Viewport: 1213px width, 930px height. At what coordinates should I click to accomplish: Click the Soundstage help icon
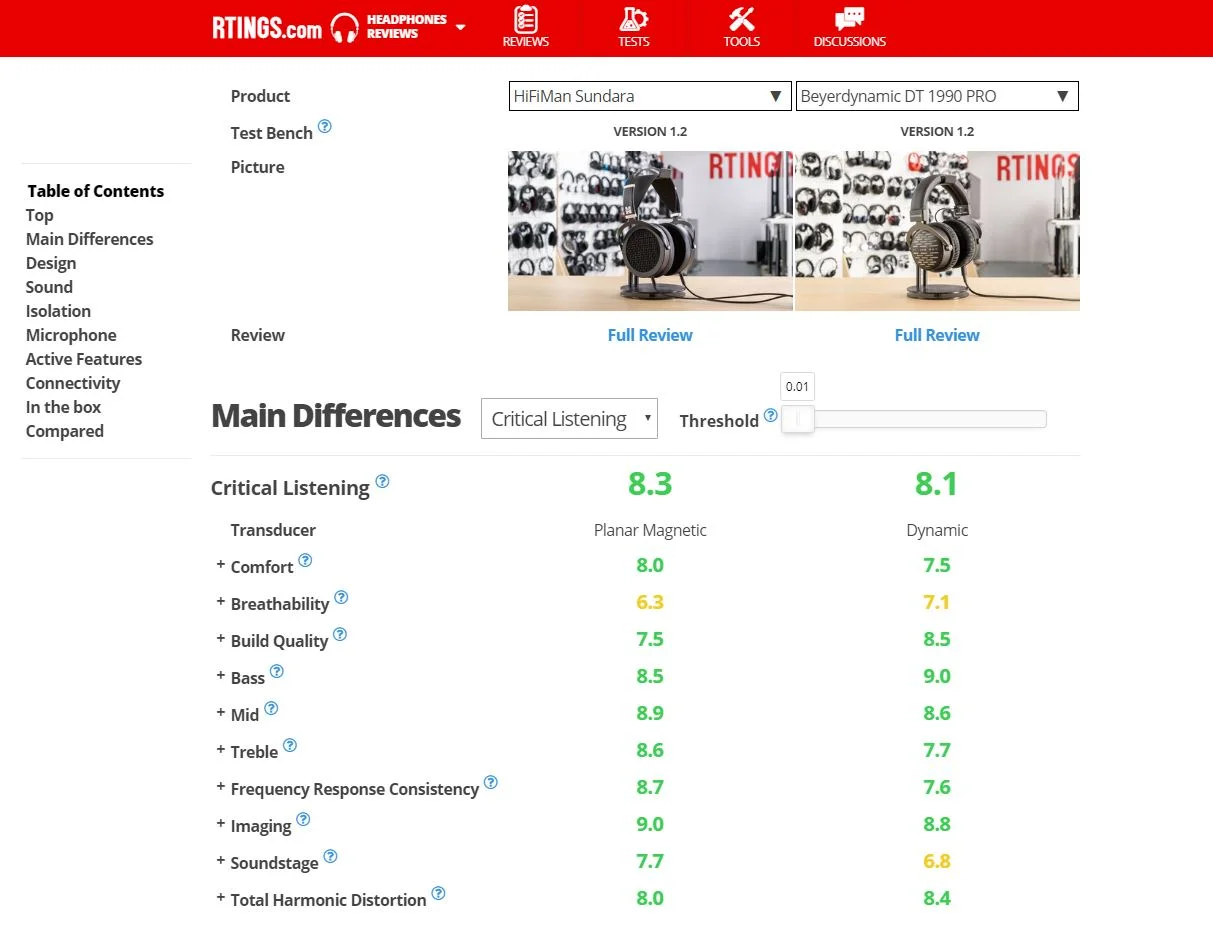pyautogui.click(x=330, y=856)
